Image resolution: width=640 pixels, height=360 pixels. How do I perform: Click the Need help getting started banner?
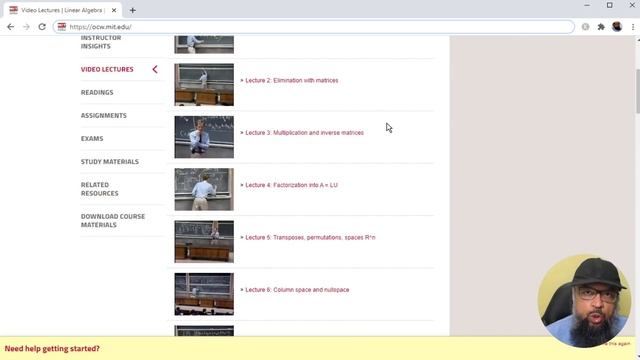(x=52, y=349)
